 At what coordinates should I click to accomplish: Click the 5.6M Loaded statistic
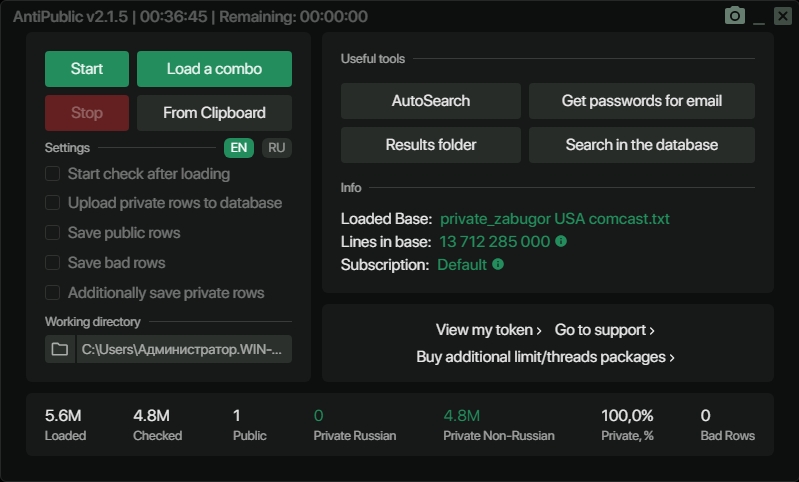63,416
